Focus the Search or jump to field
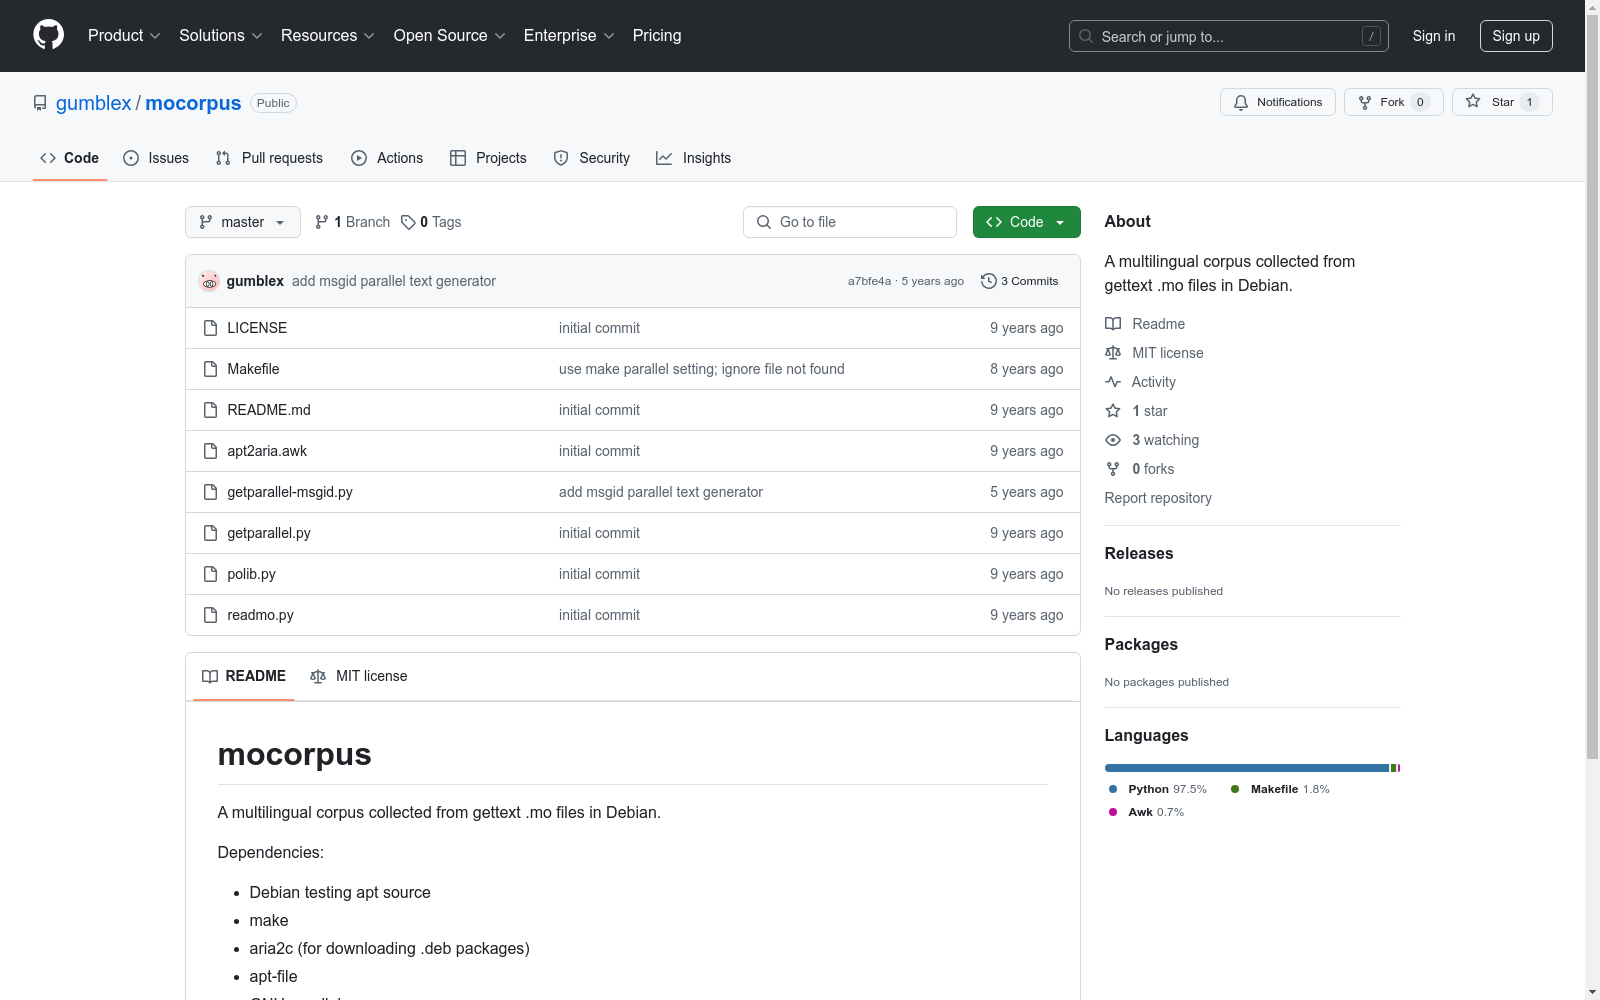This screenshot has height=1000, width=1600. tap(1229, 36)
